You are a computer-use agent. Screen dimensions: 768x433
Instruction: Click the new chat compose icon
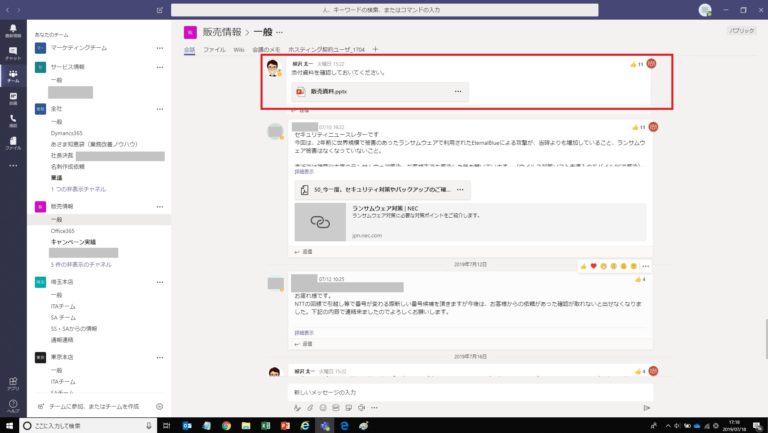pos(162,10)
